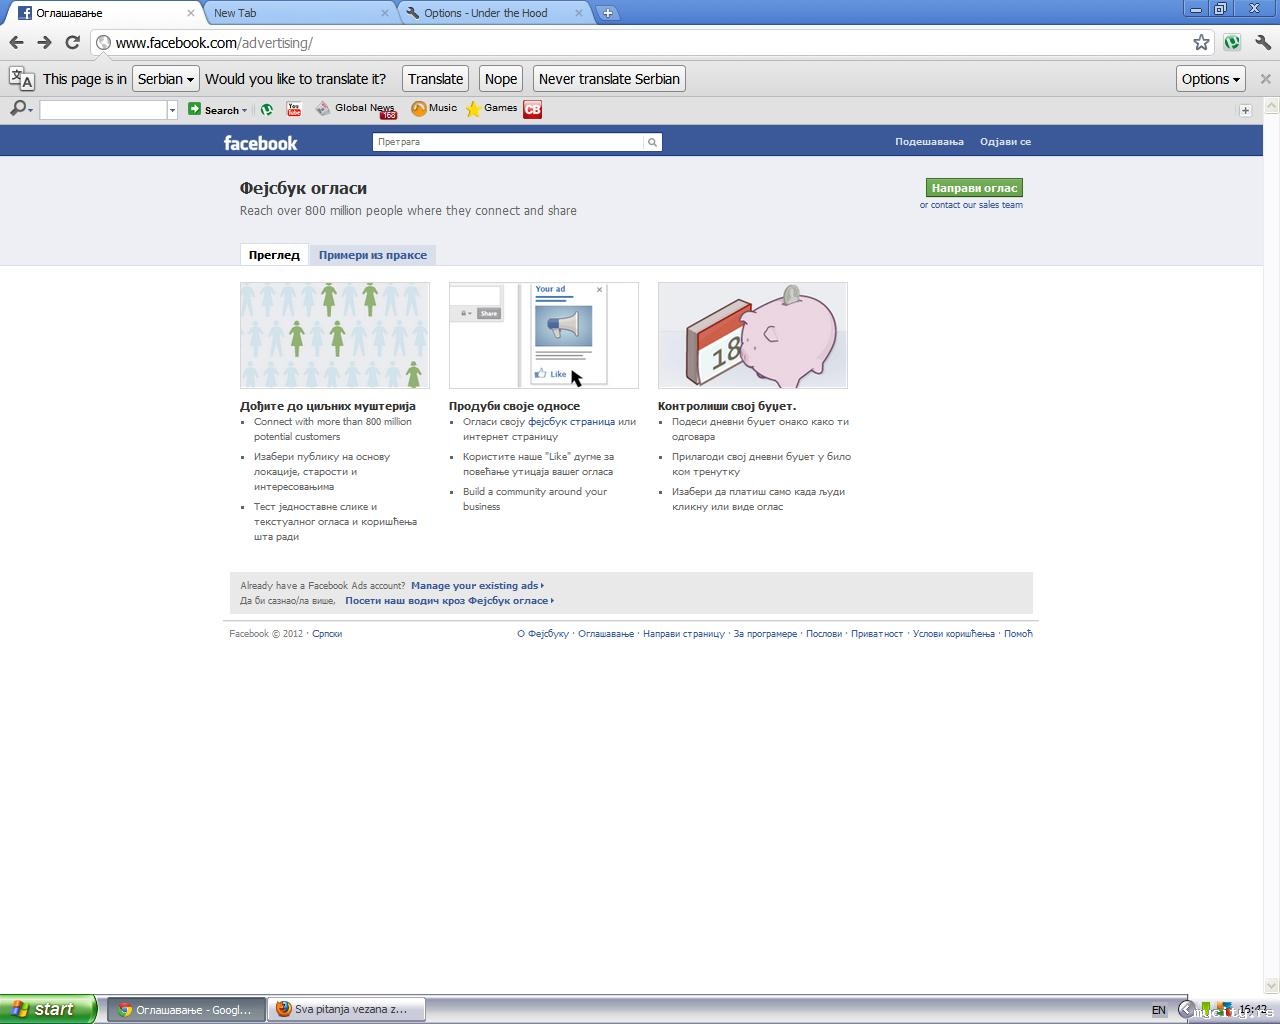Click the page scrollbar down arrow
Viewport: 1280px width, 1024px height.
pos(1272,986)
